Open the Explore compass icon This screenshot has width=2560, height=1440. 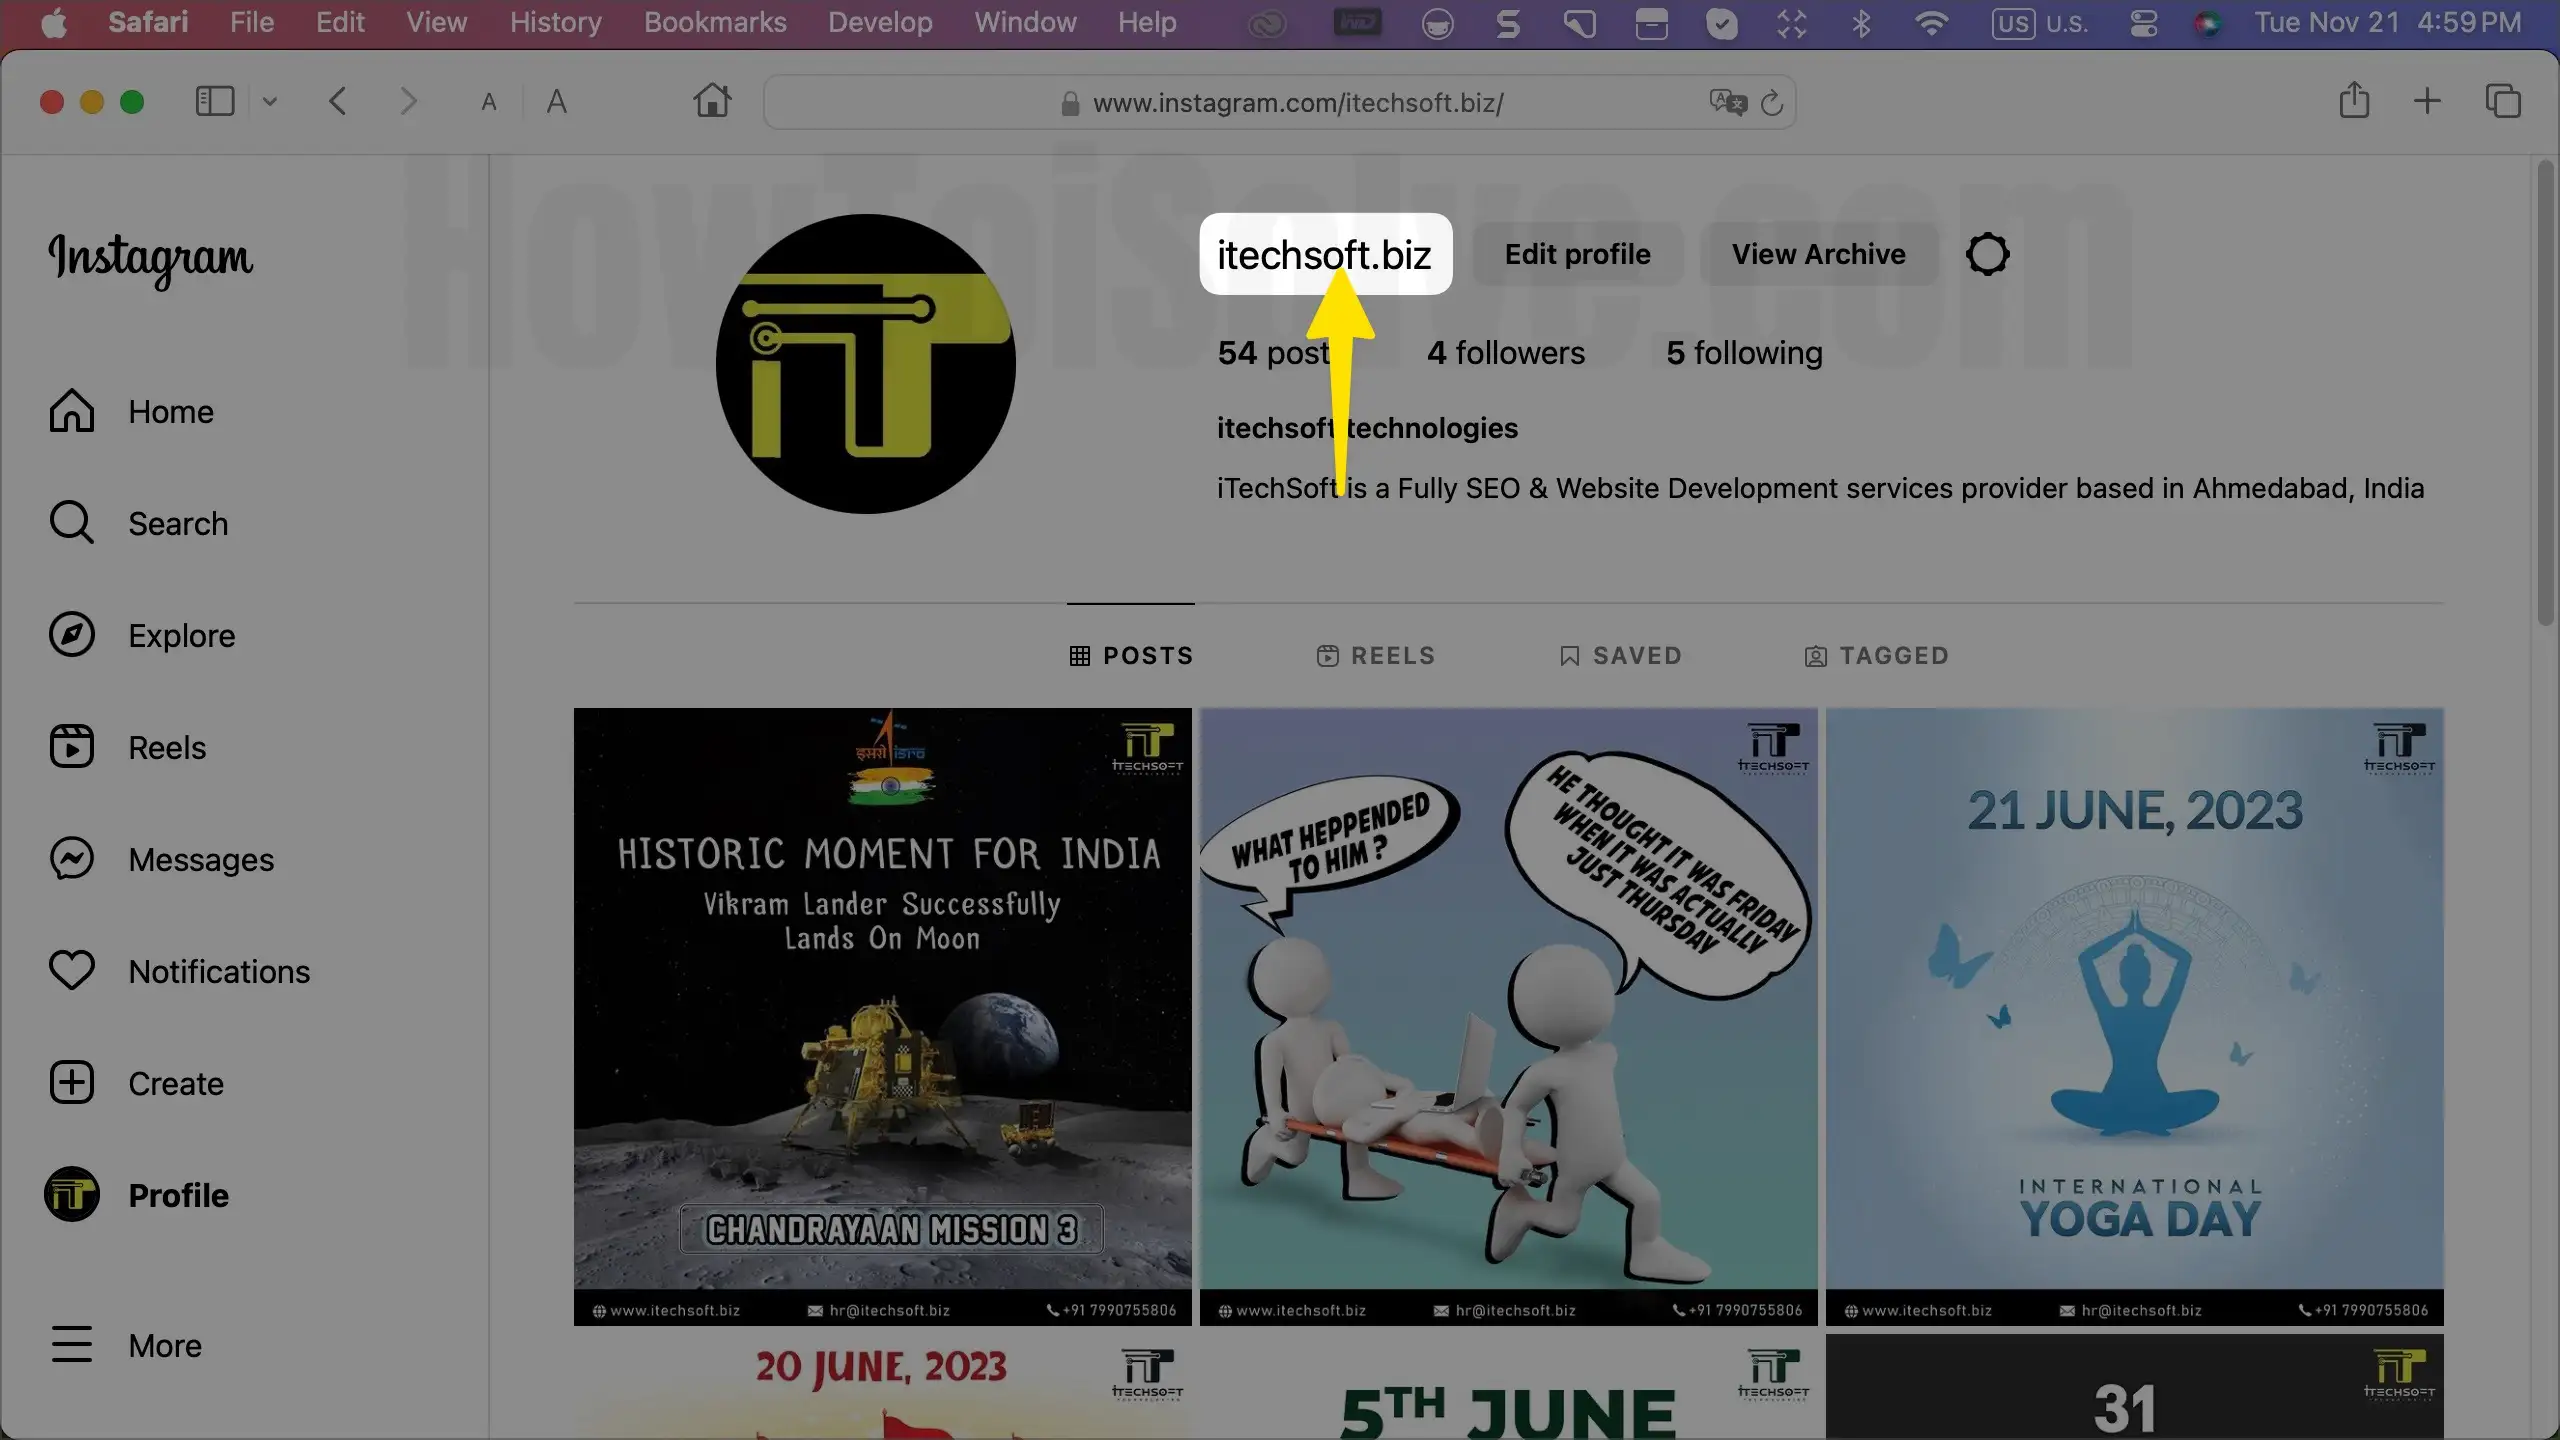(72, 635)
